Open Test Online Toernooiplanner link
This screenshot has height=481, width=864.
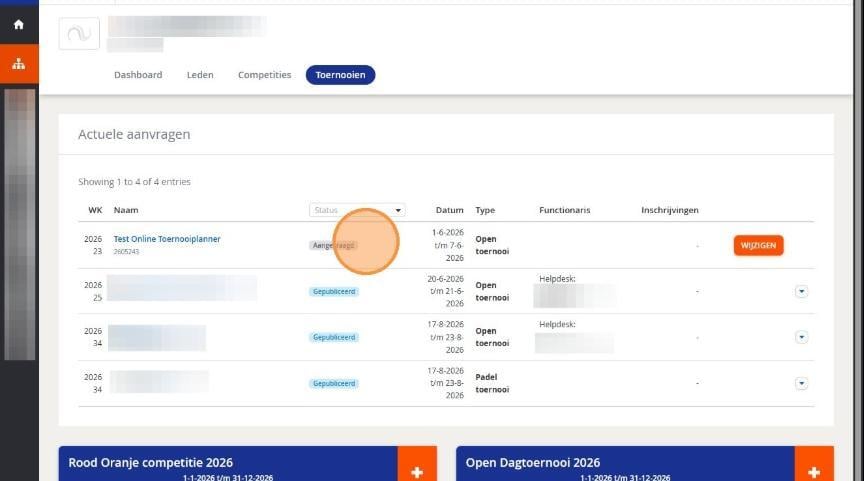[x=167, y=239]
